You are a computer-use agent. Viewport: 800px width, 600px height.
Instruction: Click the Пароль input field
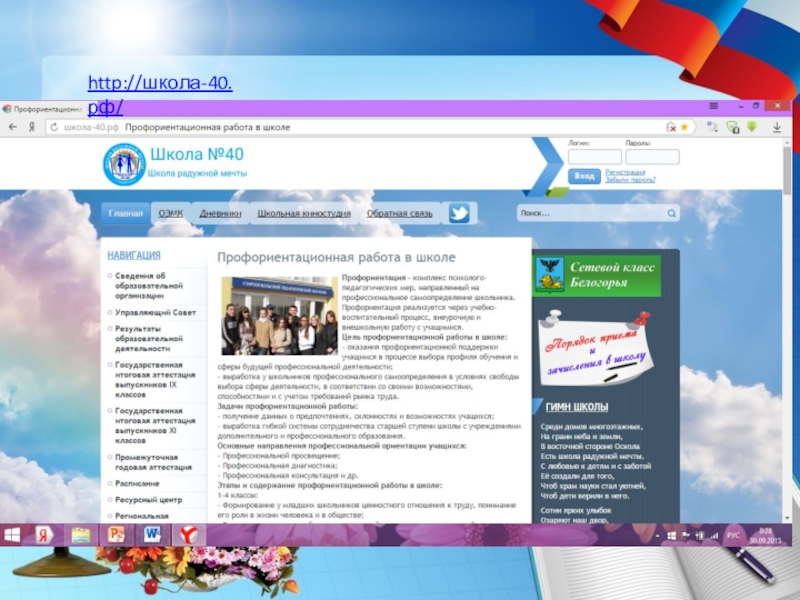coord(653,157)
